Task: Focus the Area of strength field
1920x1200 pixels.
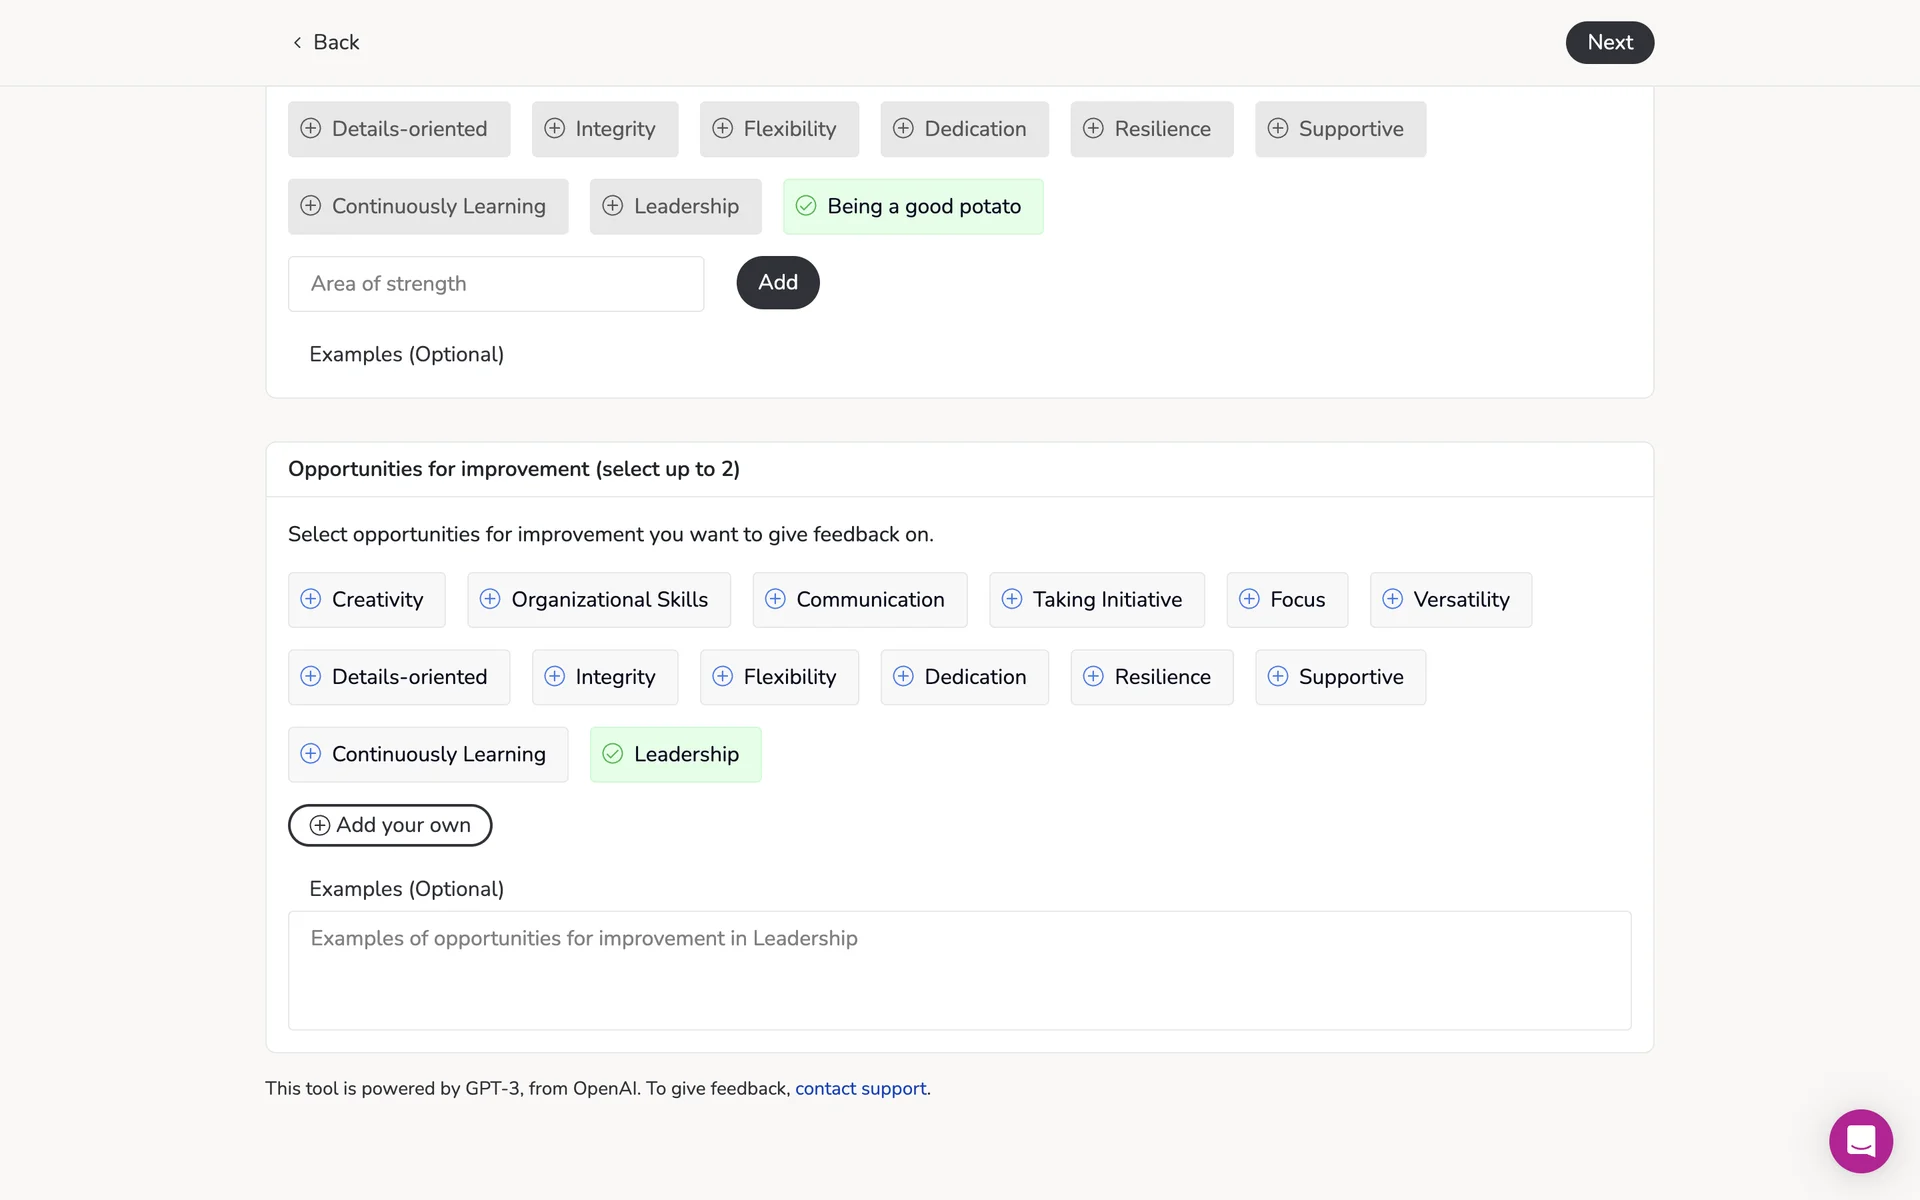Action: coord(496,284)
